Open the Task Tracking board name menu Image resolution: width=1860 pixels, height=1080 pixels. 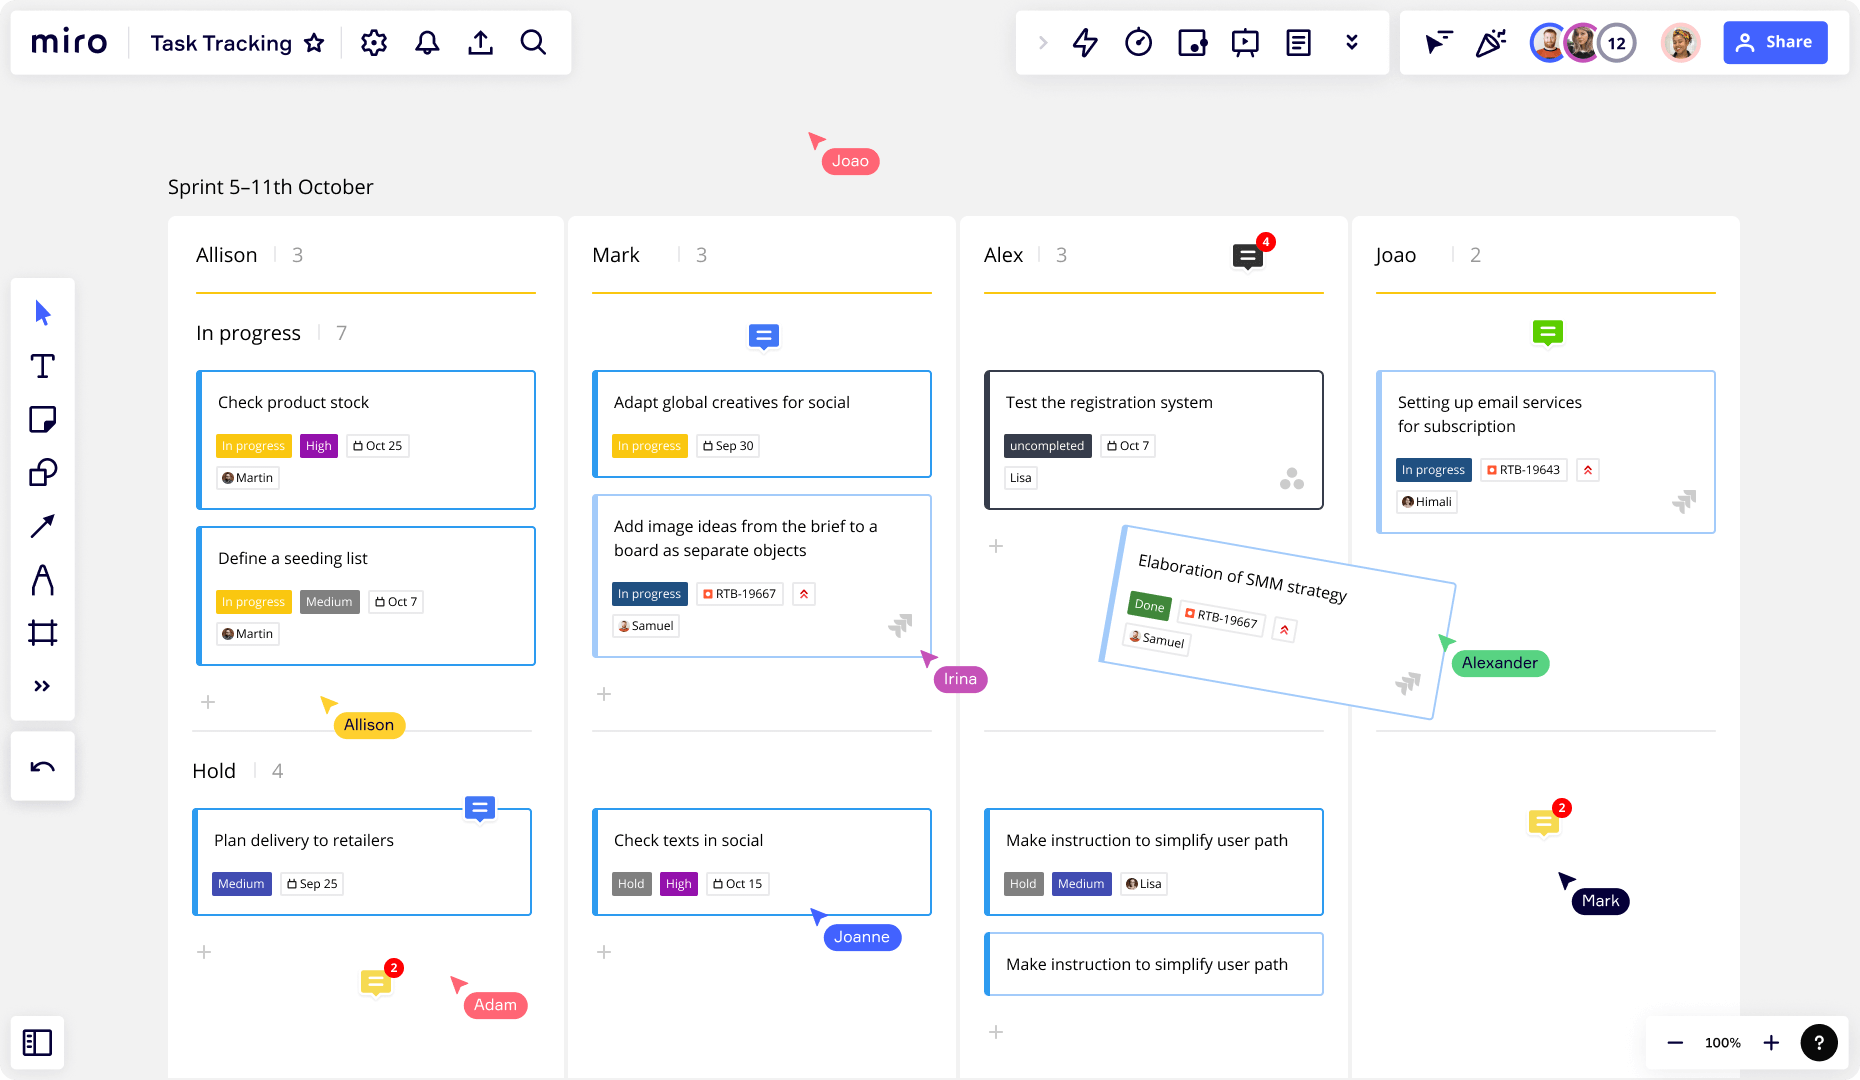220,42
